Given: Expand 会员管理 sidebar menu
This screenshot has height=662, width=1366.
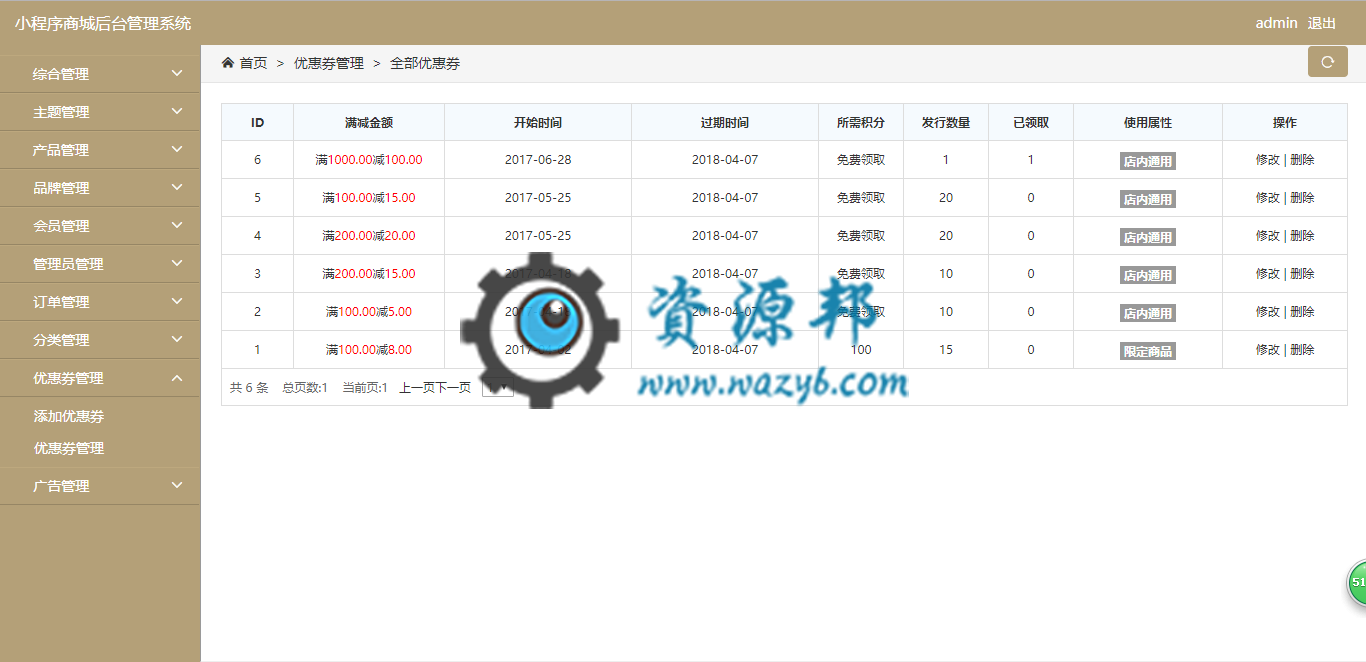Looking at the screenshot, I should coord(100,226).
